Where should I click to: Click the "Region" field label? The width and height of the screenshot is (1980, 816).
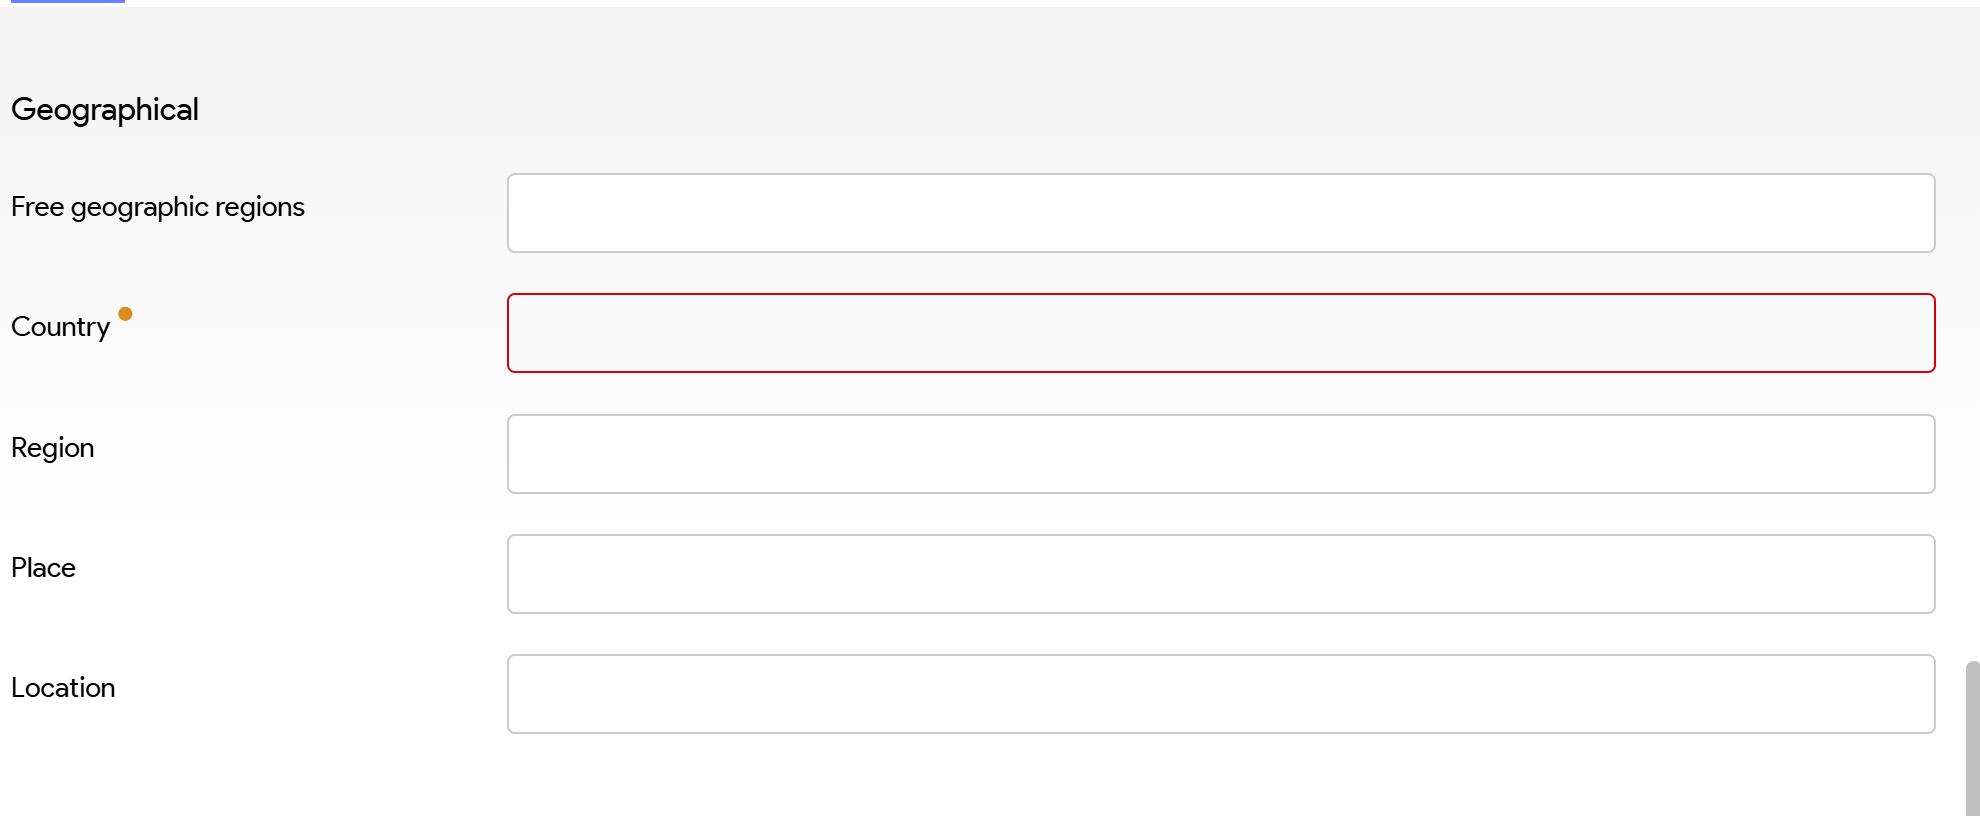[53, 448]
